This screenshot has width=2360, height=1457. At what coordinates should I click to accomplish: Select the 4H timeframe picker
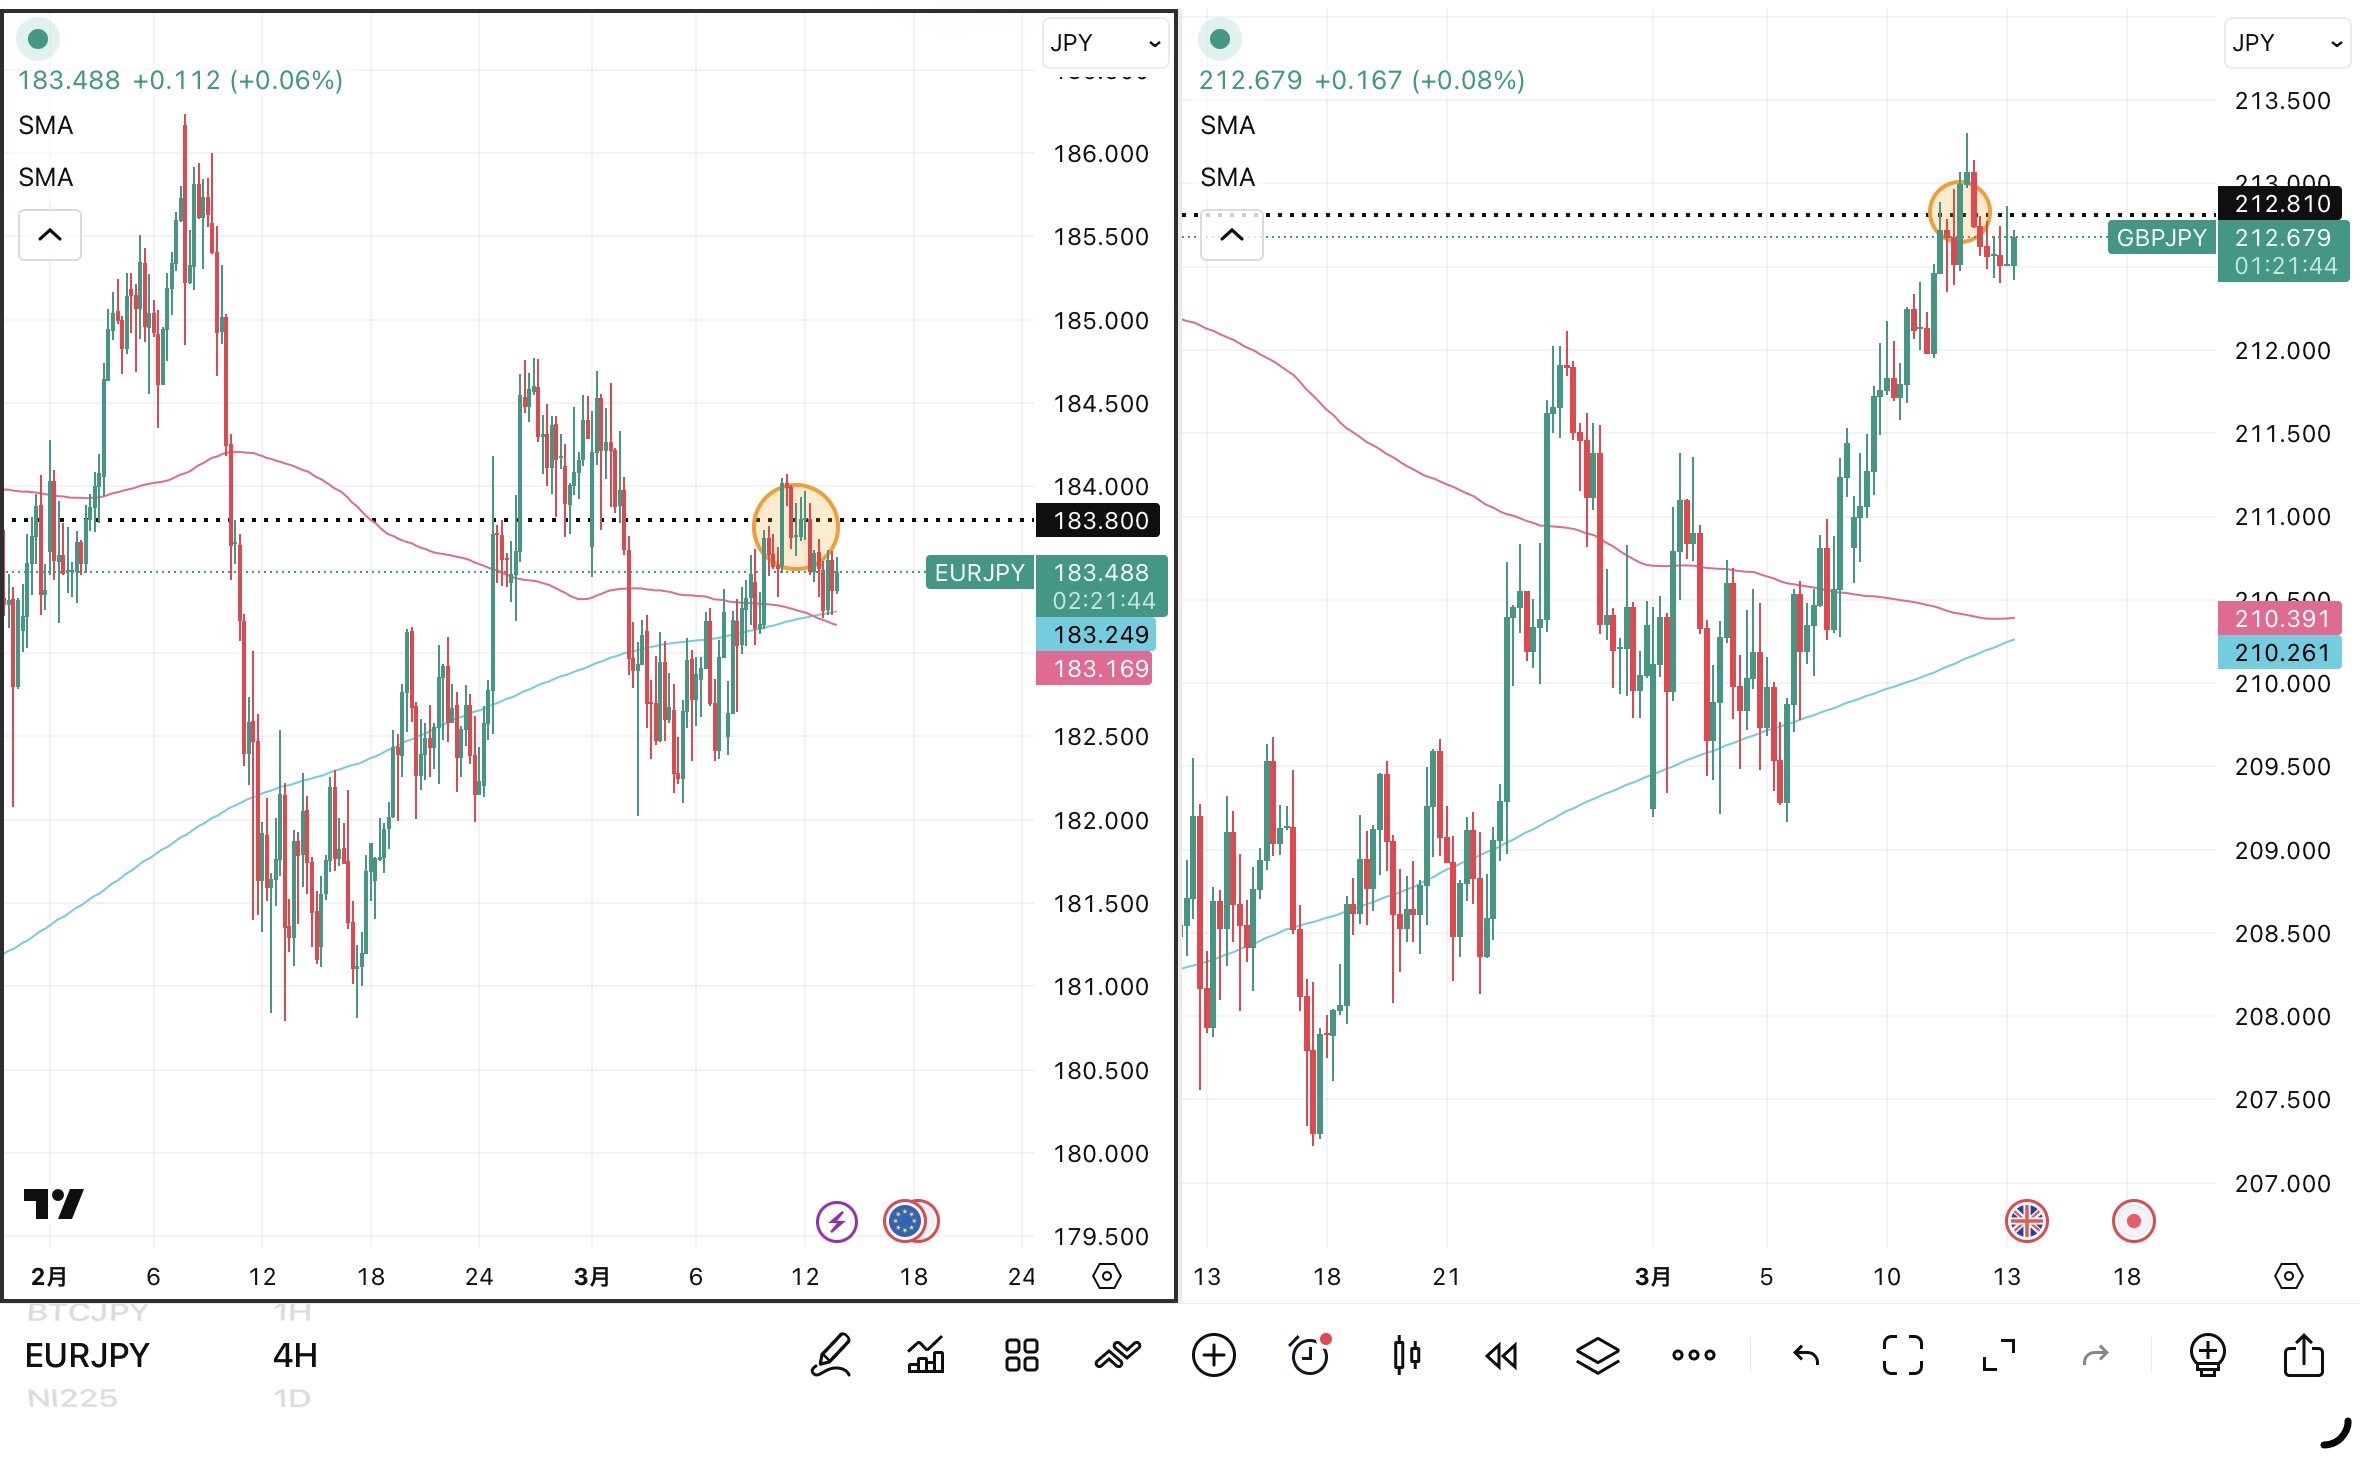[295, 1355]
